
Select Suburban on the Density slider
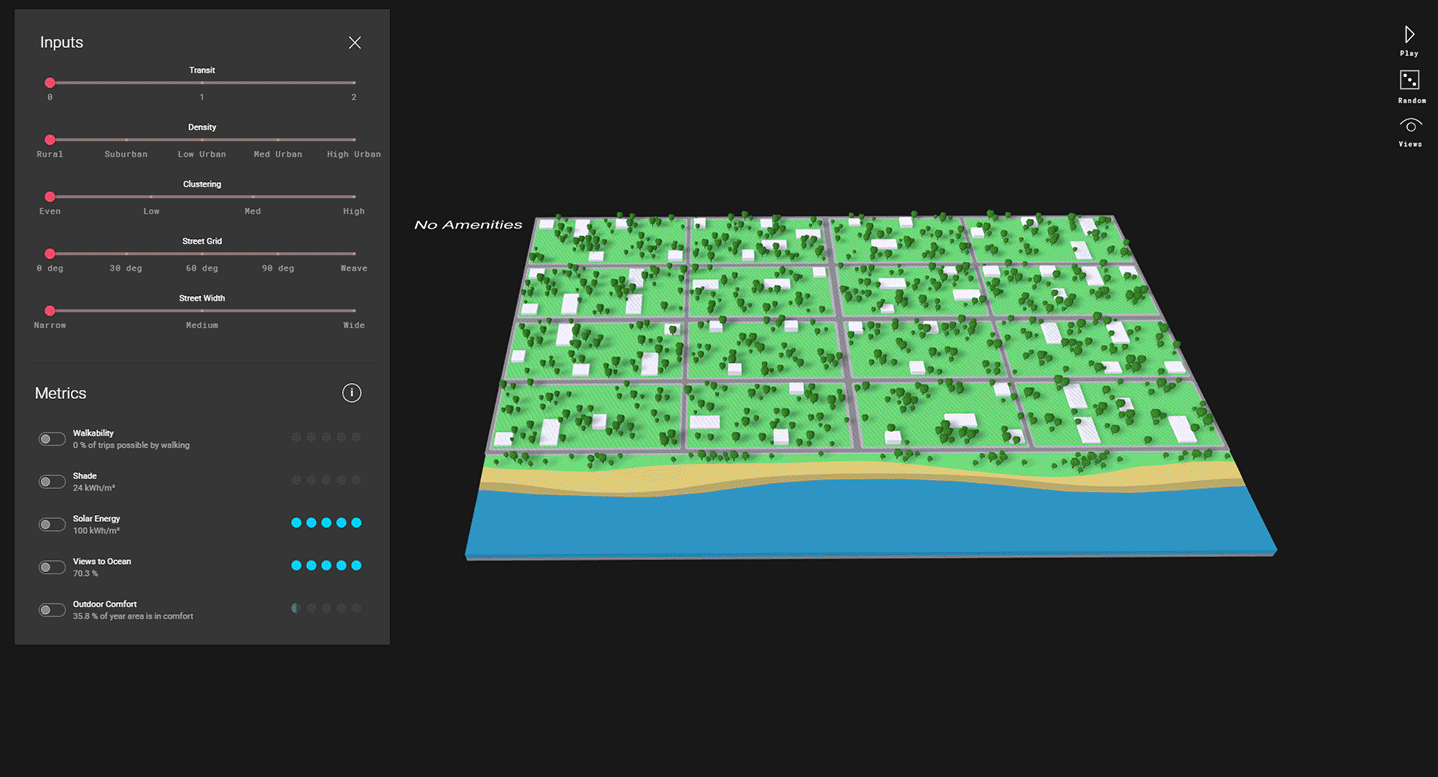pyautogui.click(x=126, y=140)
